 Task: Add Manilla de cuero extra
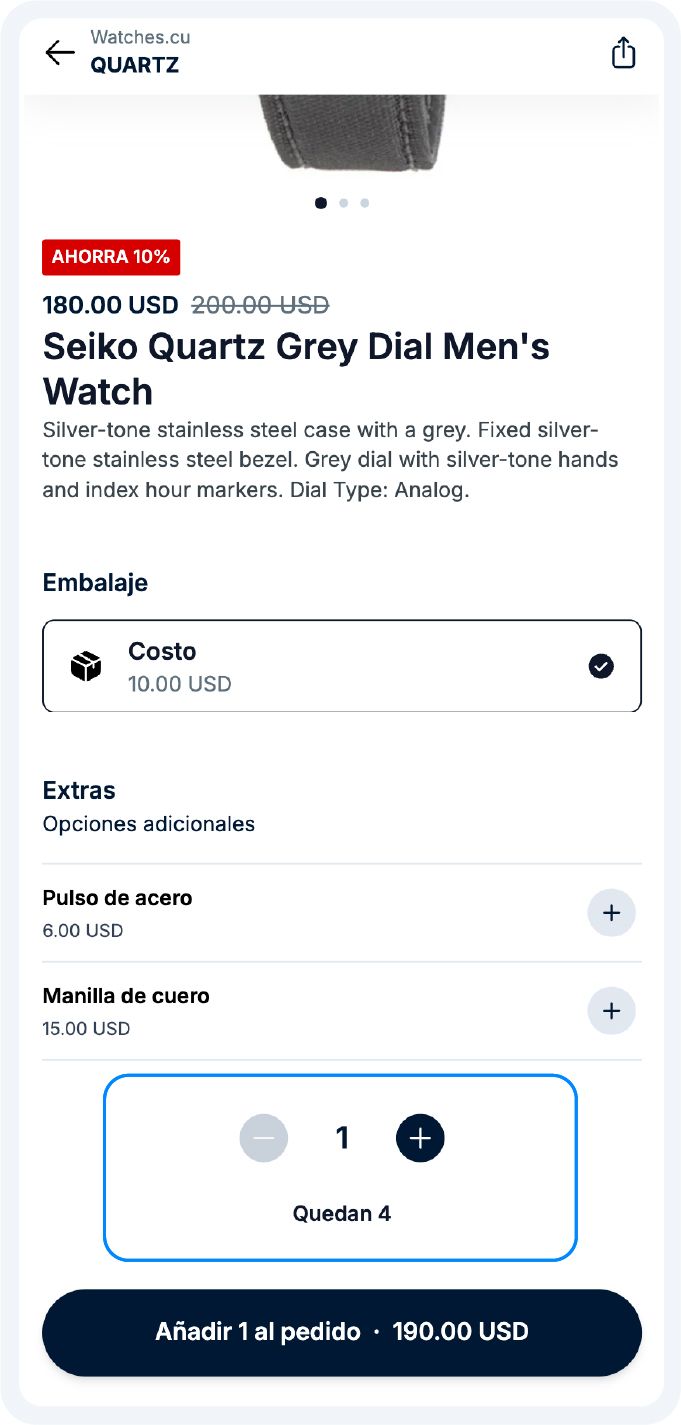tap(611, 1011)
